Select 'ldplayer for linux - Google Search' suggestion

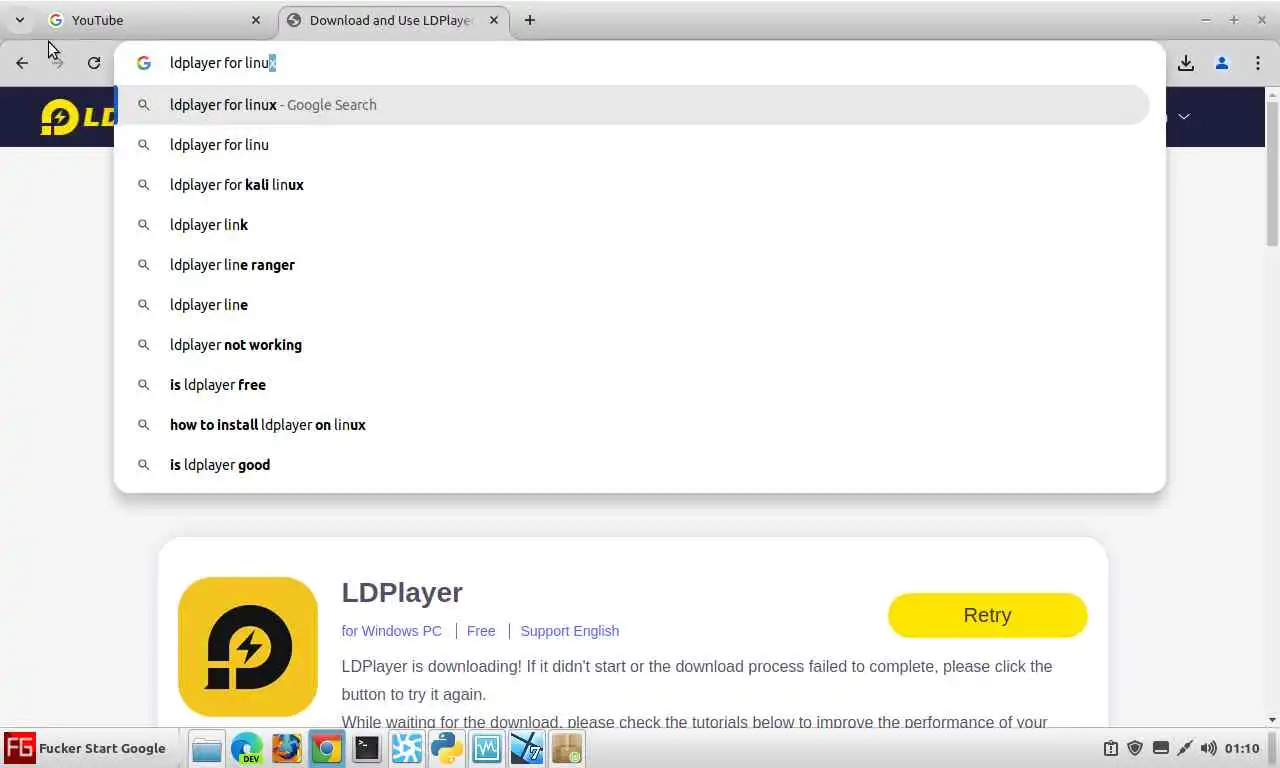(x=633, y=105)
